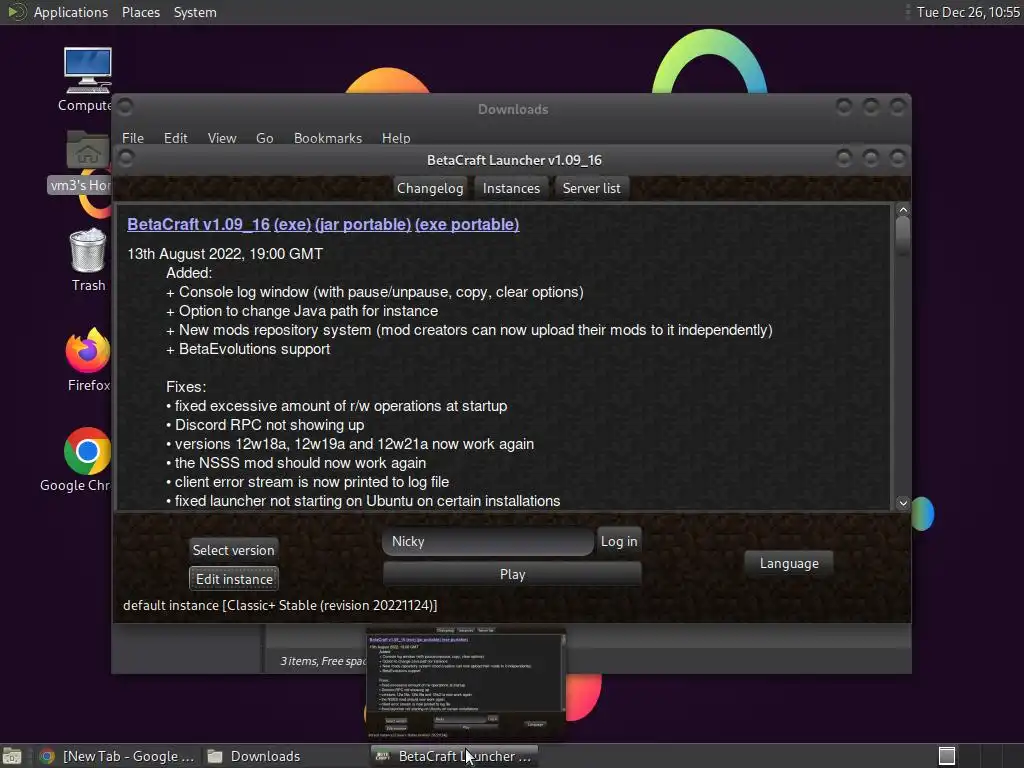Open Go menu in Downloads window

(264, 138)
